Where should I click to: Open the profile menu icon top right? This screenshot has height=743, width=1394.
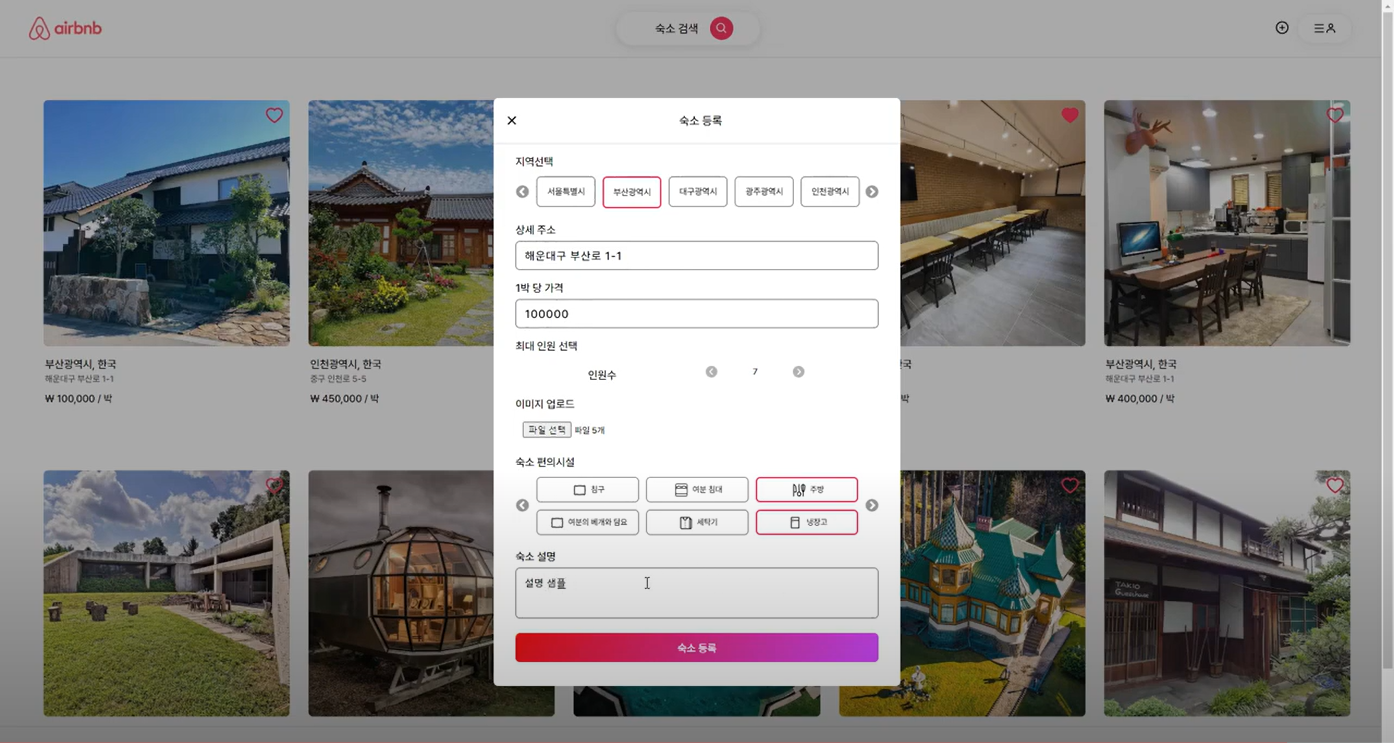click(x=1324, y=27)
